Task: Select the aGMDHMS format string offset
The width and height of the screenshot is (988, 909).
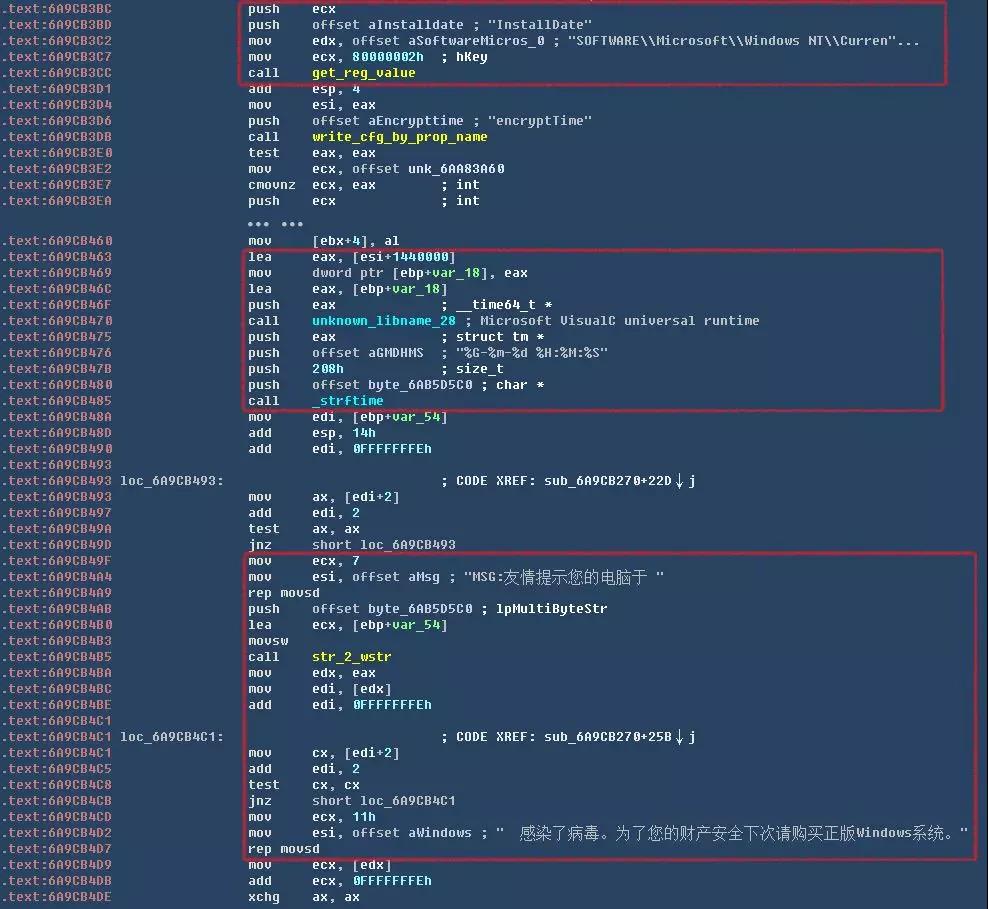Action: click(396, 353)
